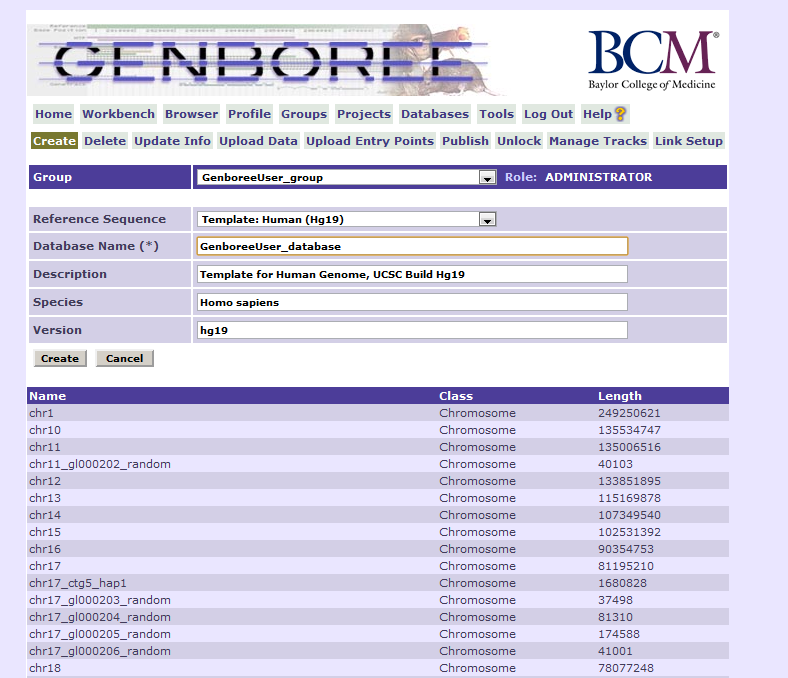Open the Manage Tracks tab
This screenshot has height=678, width=788.
click(598, 141)
